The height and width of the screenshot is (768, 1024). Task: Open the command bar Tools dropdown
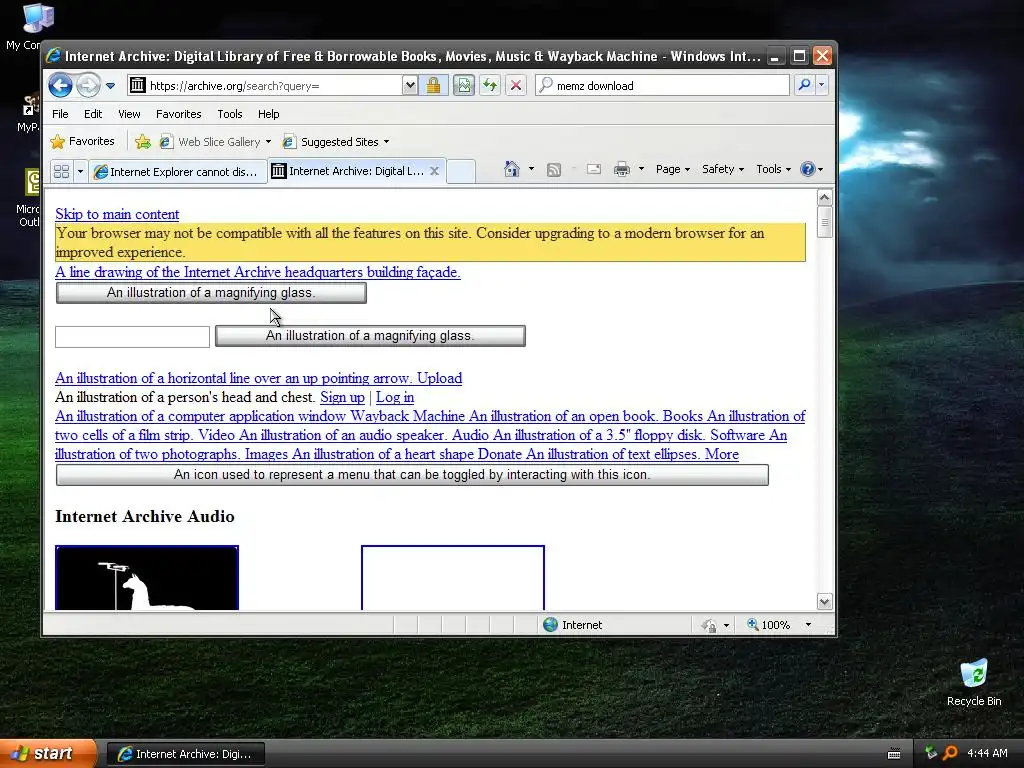coord(773,169)
